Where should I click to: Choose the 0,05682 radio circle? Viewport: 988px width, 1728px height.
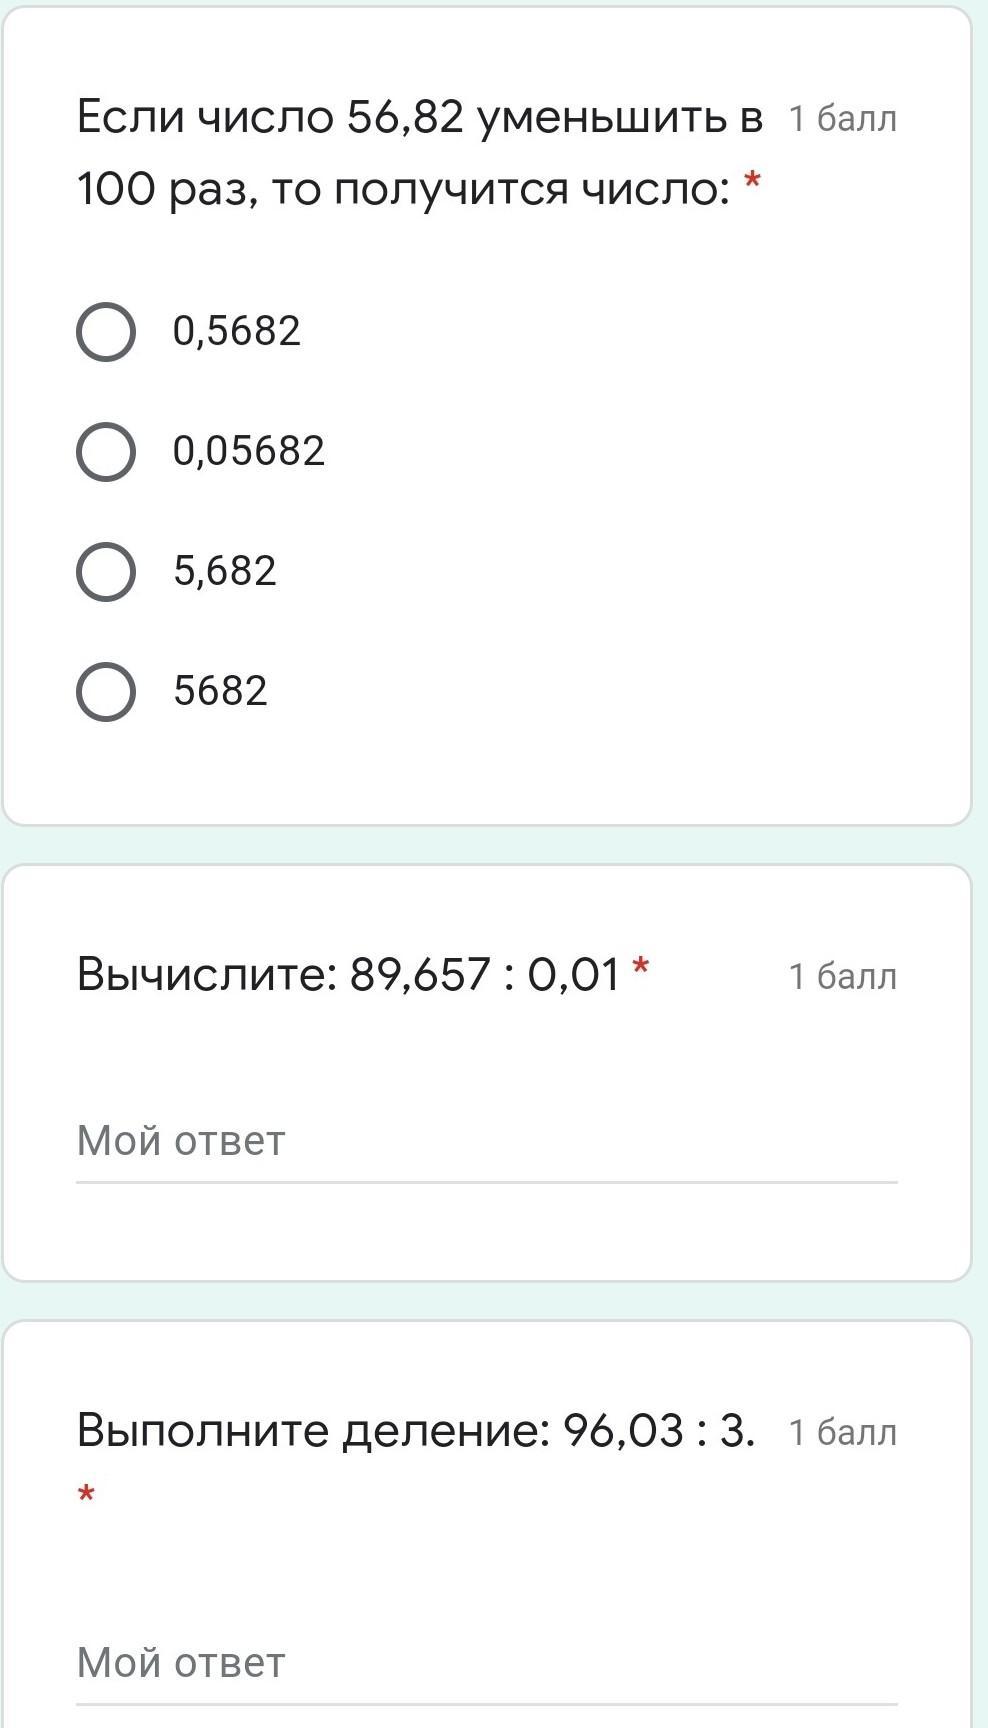pyautogui.click(x=106, y=452)
